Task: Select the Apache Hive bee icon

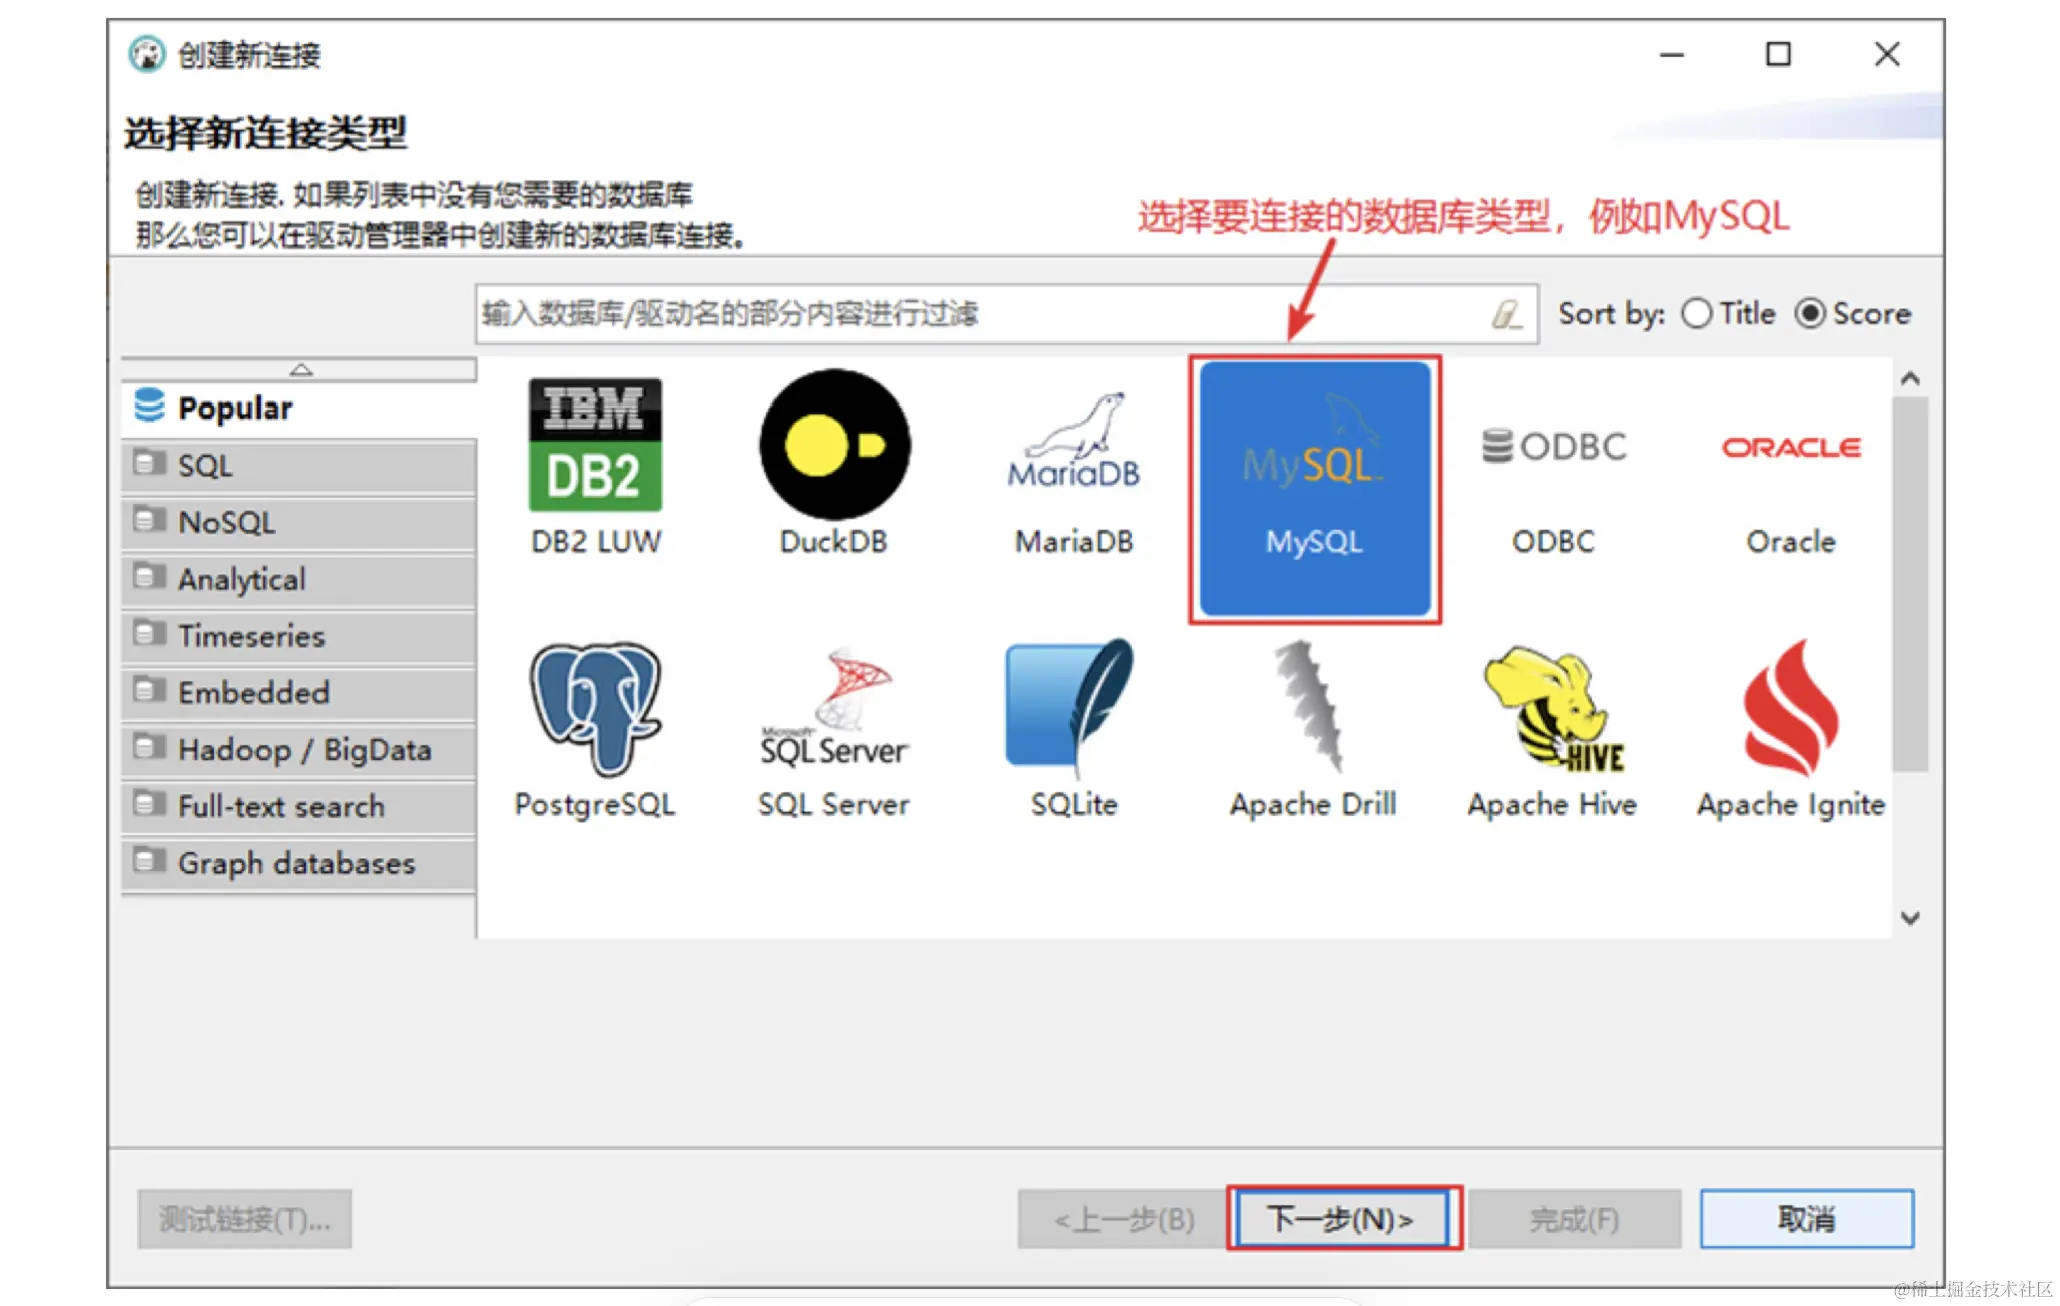Action: 1553,709
